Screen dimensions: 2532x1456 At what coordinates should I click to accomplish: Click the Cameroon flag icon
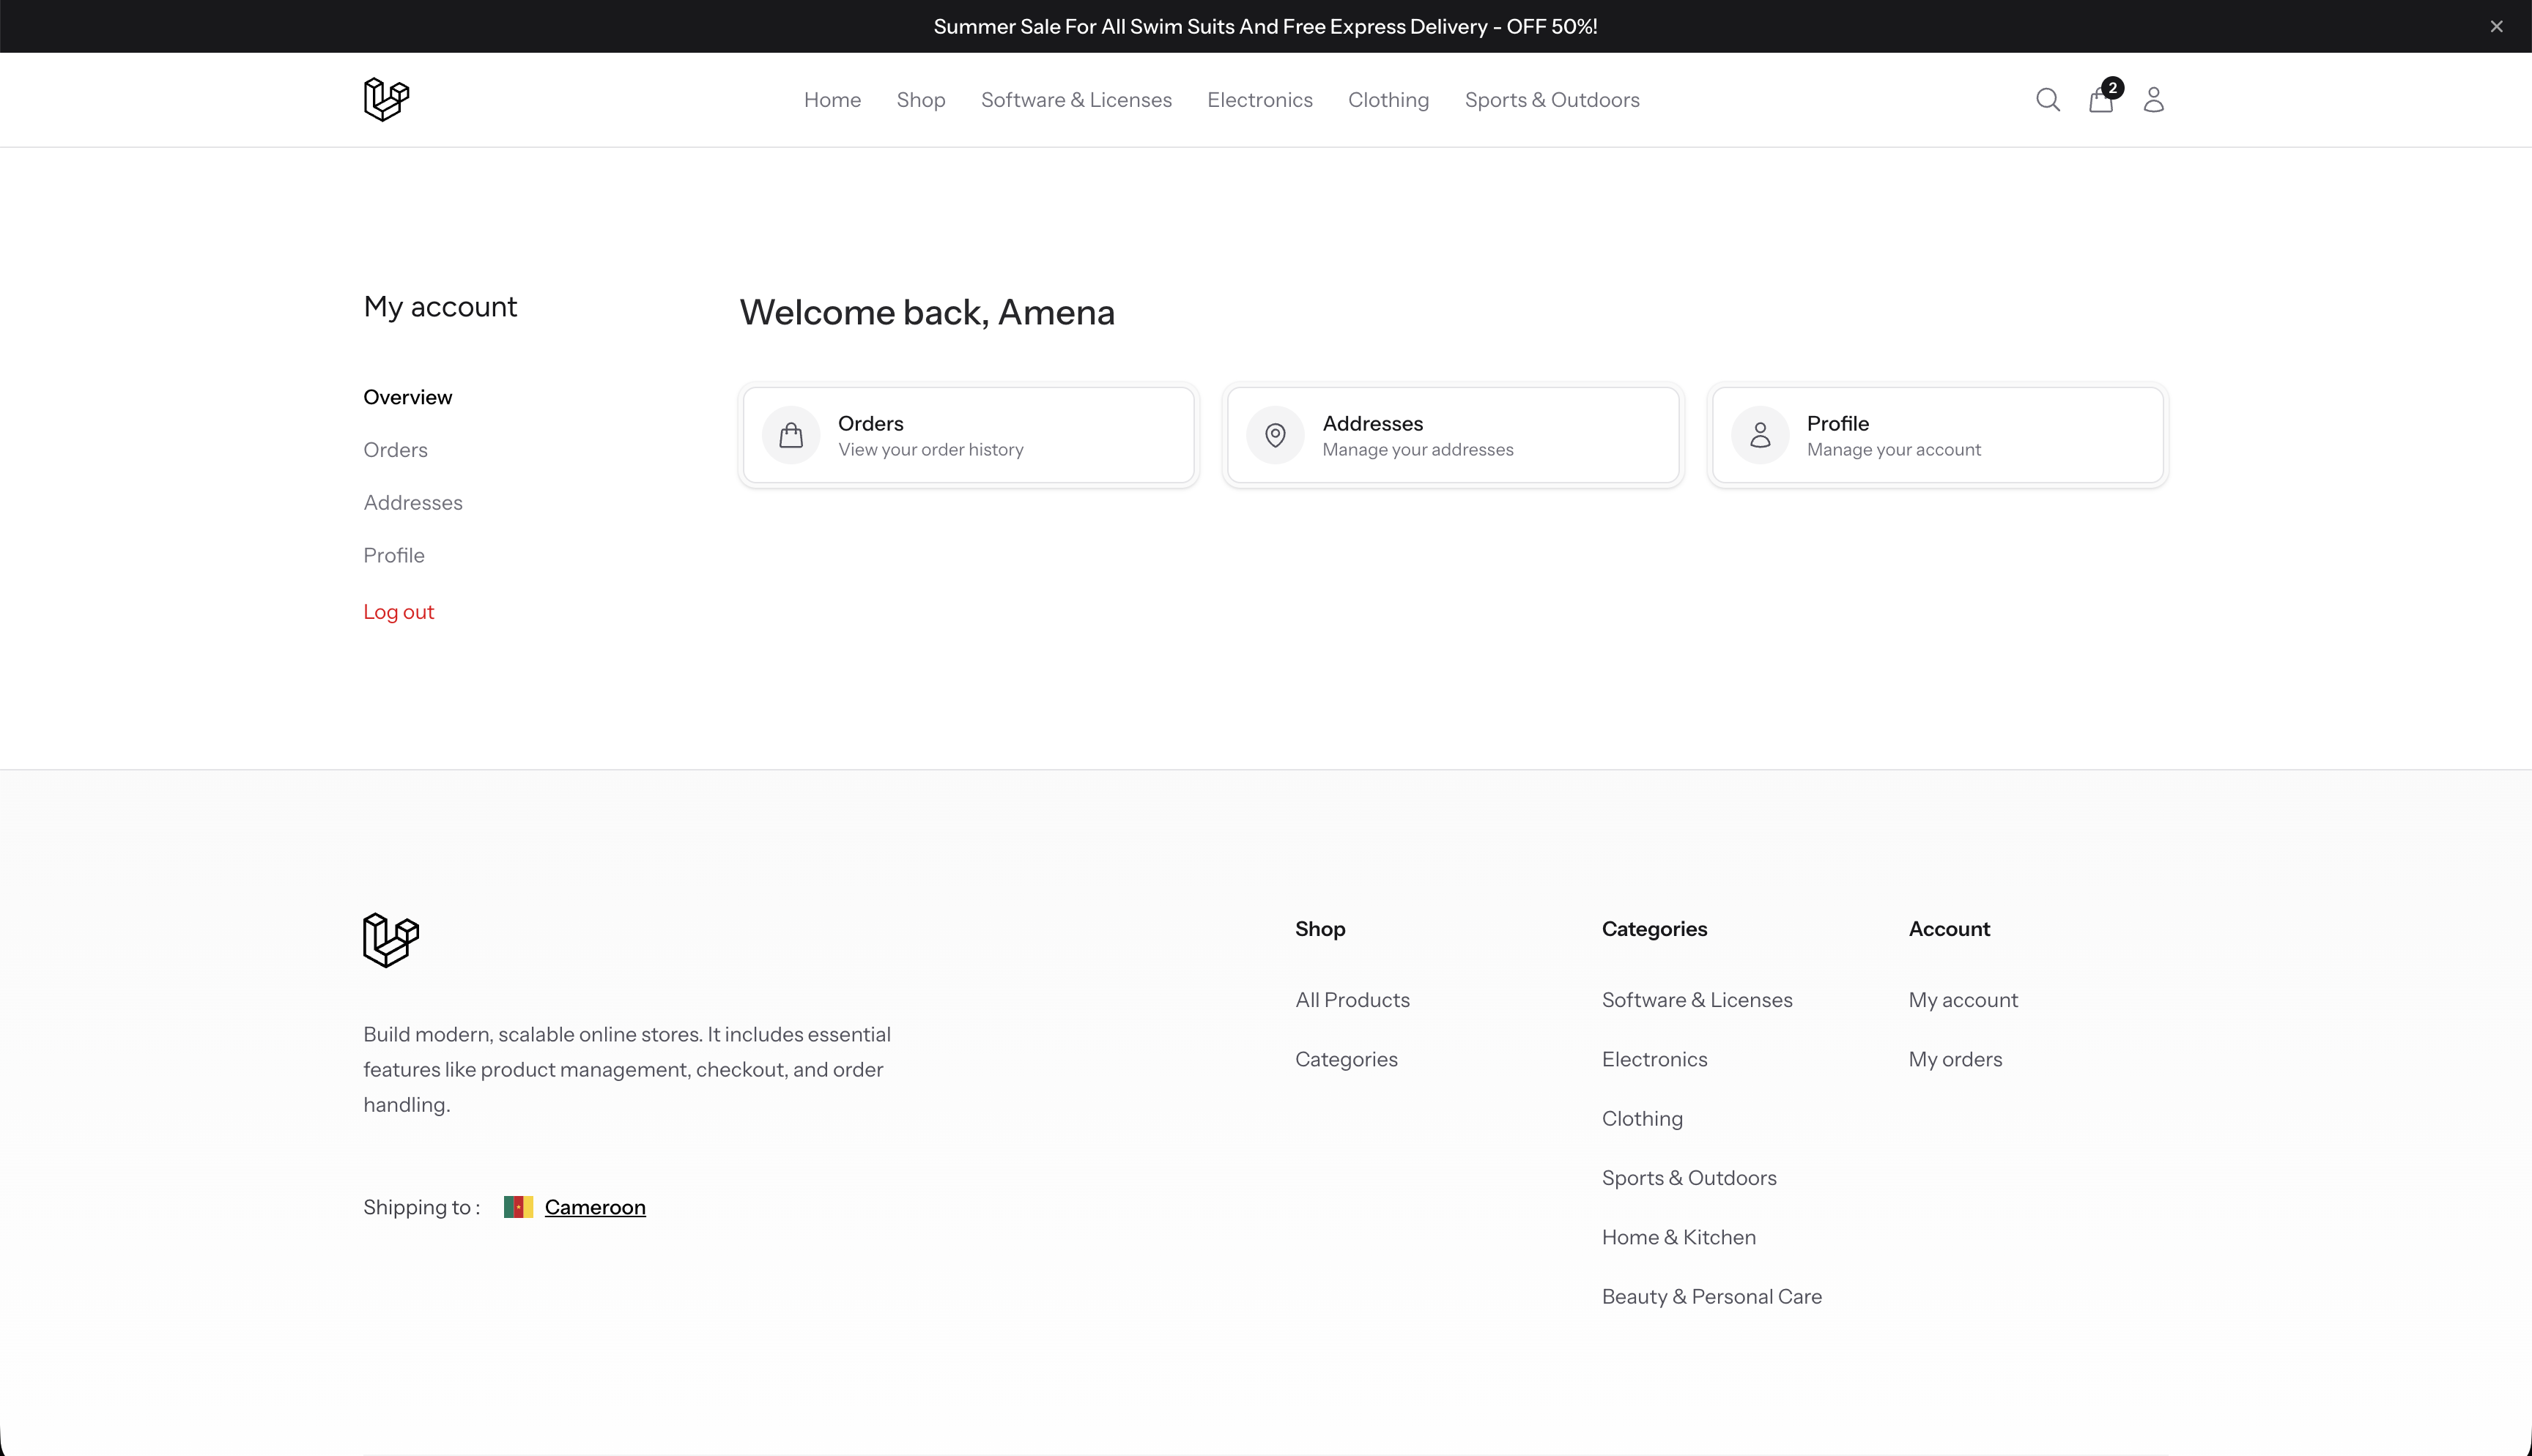click(x=518, y=1207)
